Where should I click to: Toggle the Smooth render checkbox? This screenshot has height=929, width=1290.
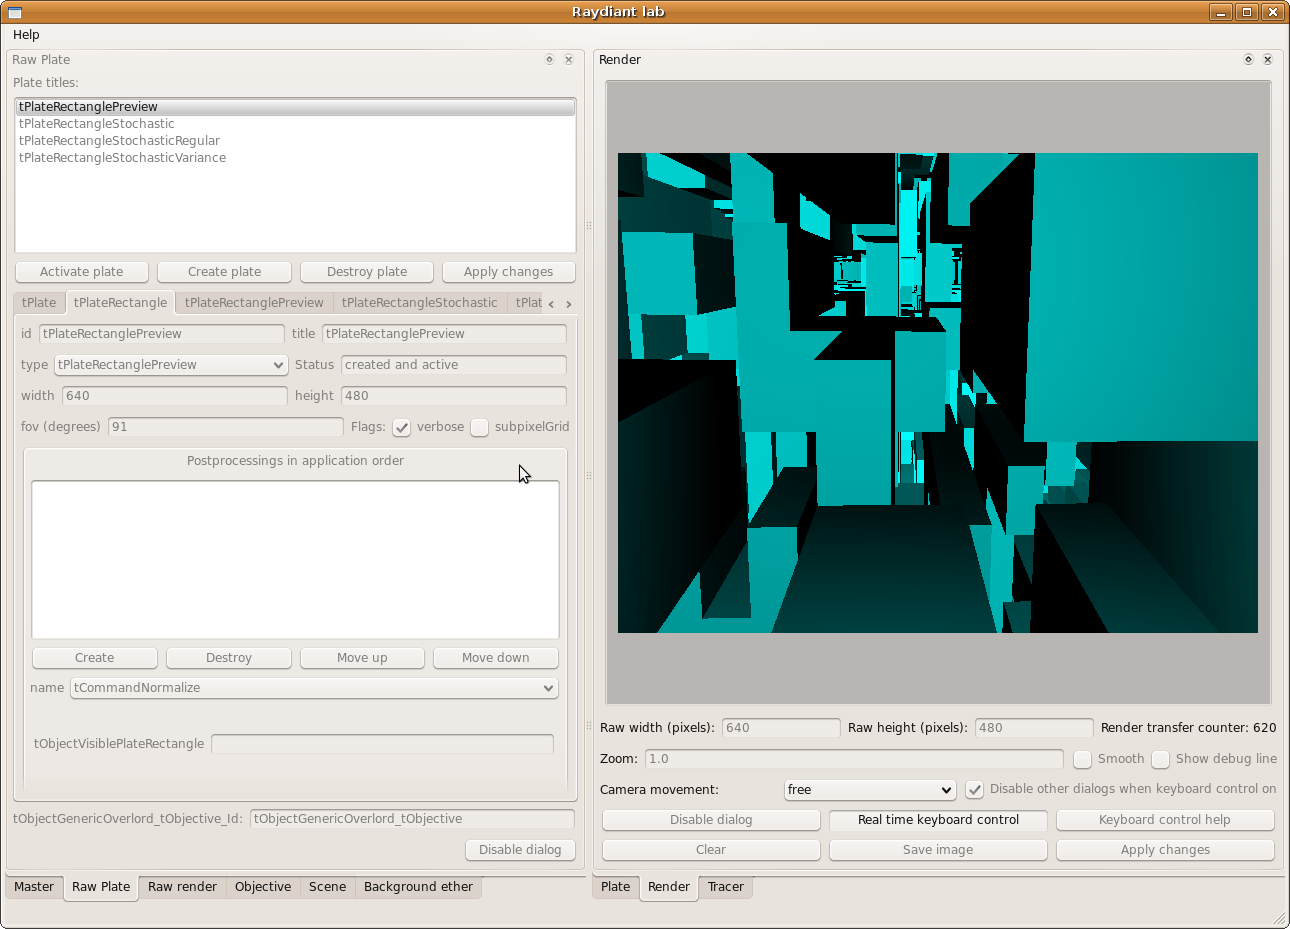click(x=1082, y=759)
